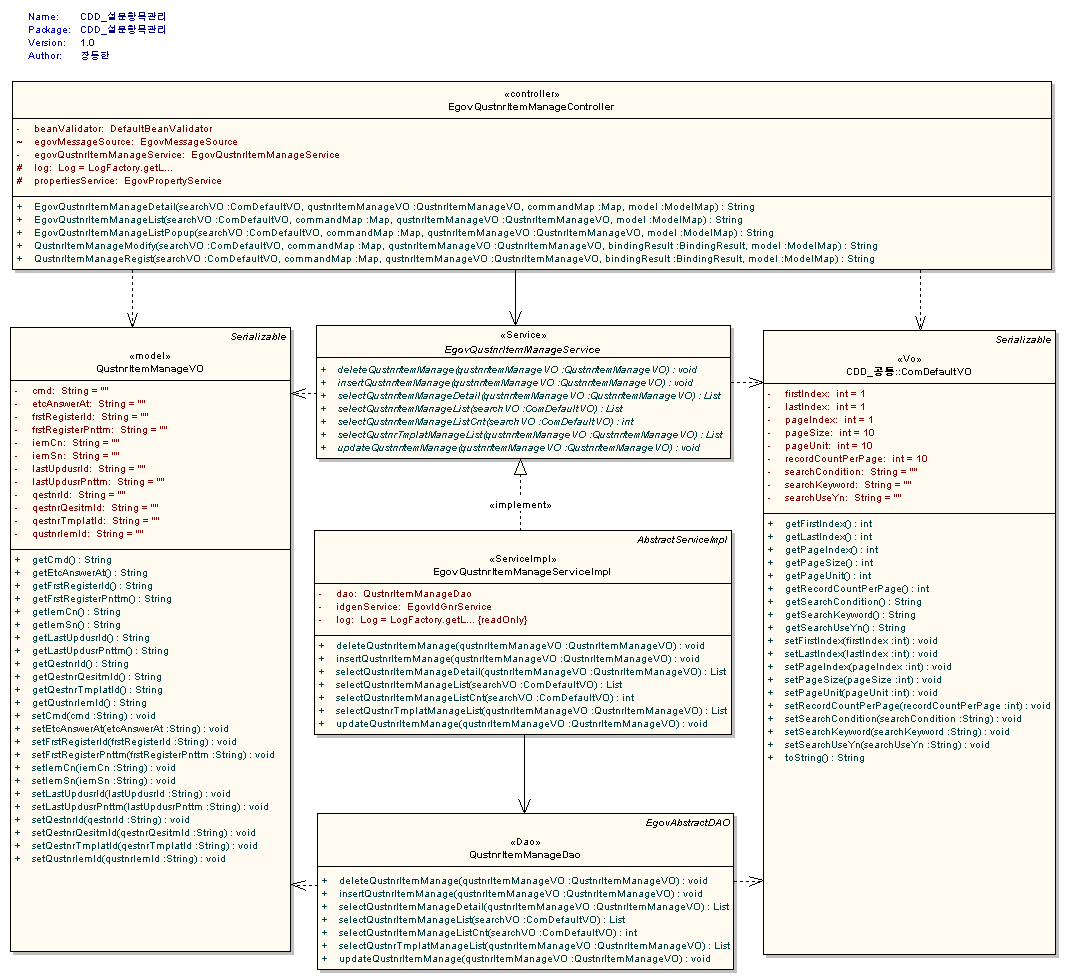The height and width of the screenshot is (980, 1066).
Task: Select the EgovQustnrItemManageServiceImpl class title
Action: click(523, 573)
